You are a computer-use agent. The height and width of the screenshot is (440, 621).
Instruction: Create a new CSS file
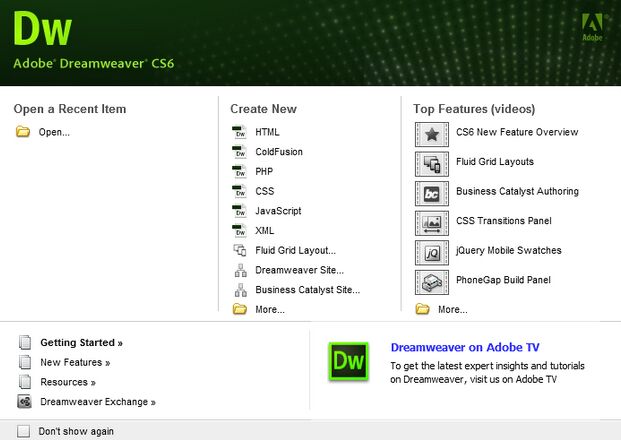264,191
